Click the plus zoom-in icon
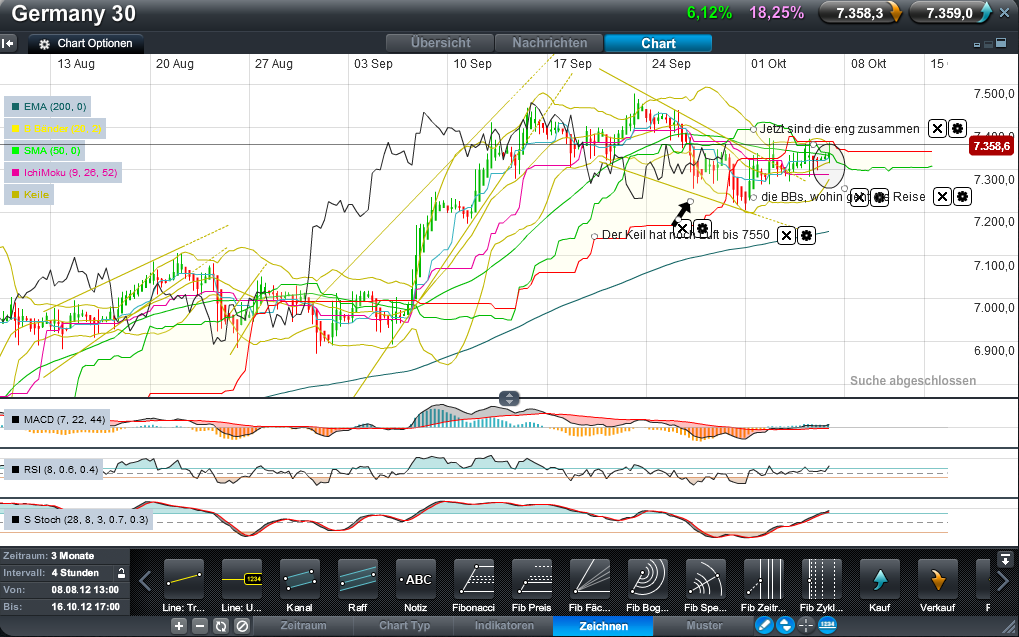Viewport: 1019px width, 637px height. 179,626
